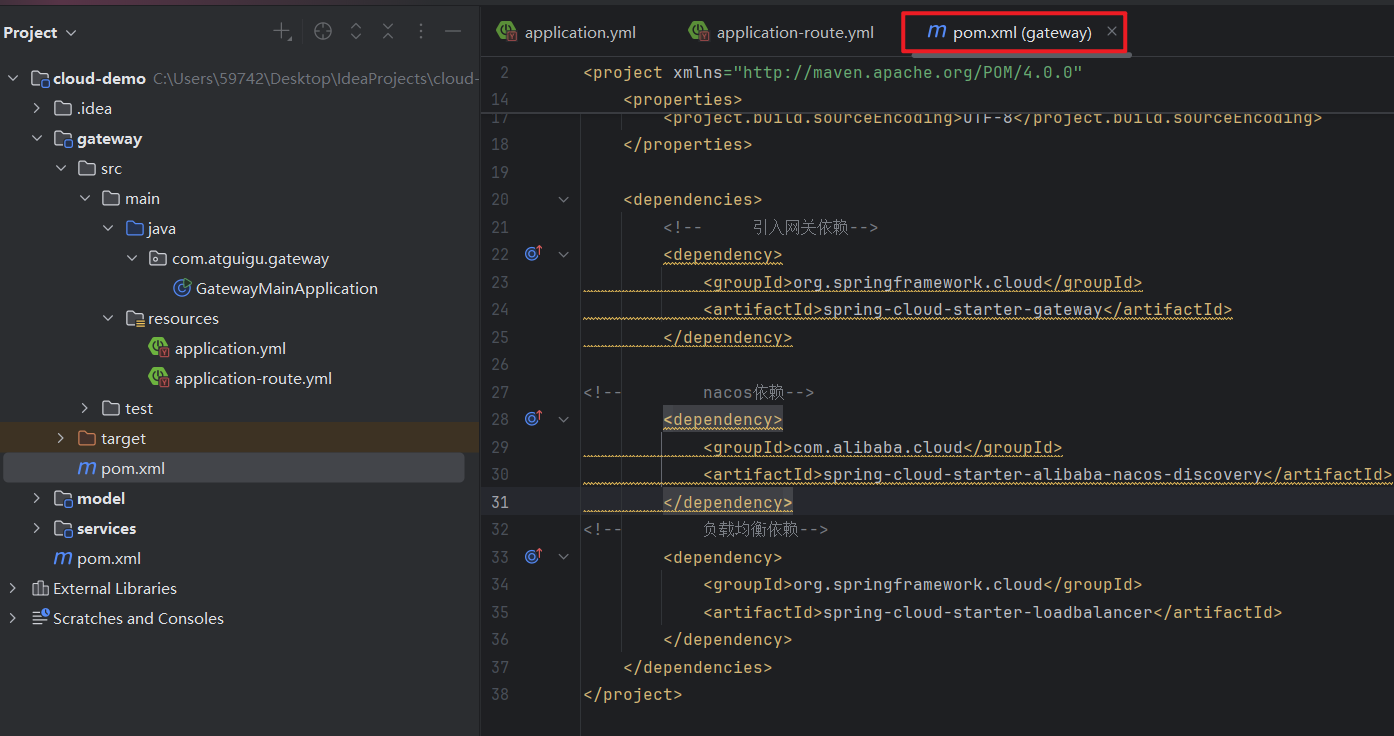This screenshot has height=736, width=1394.
Task: Click the Maven icon of root pom.xml
Action: point(63,558)
